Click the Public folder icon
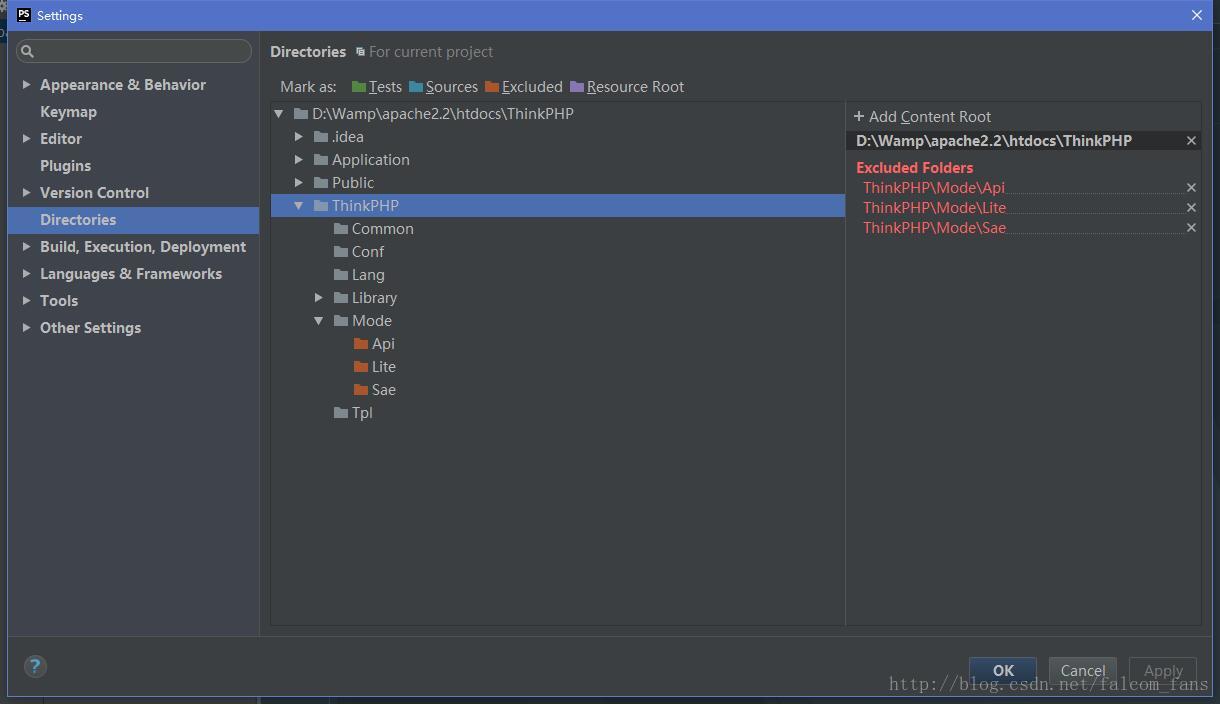Image resolution: width=1220 pixels, height=704 pixels. (x=321, y=182)
